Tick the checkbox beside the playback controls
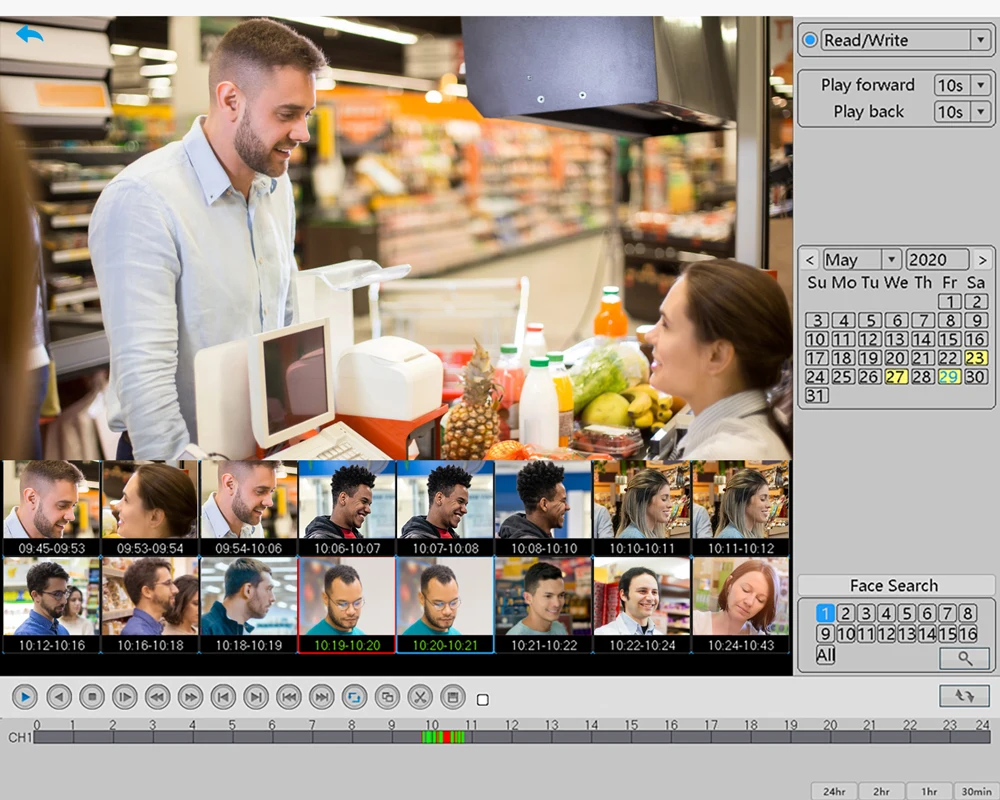The width and height of the screenshot is (1000, 800). (x=483, y=700)
